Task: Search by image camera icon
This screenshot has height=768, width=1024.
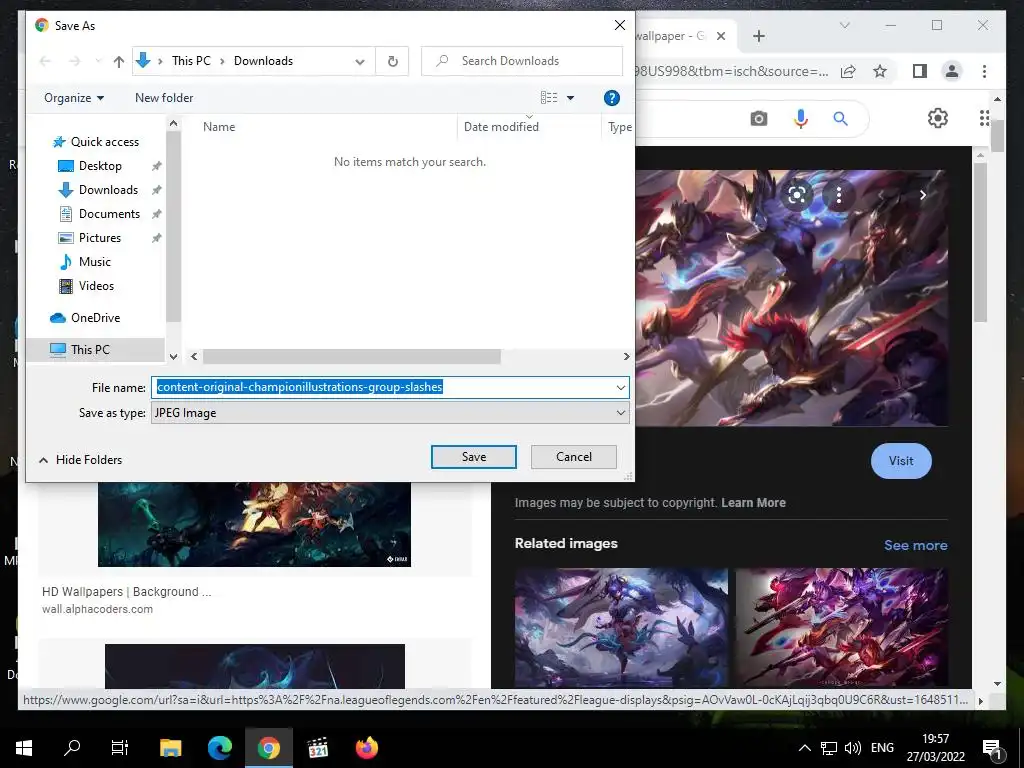Action: pyautogui.click(x=759, y=118)
